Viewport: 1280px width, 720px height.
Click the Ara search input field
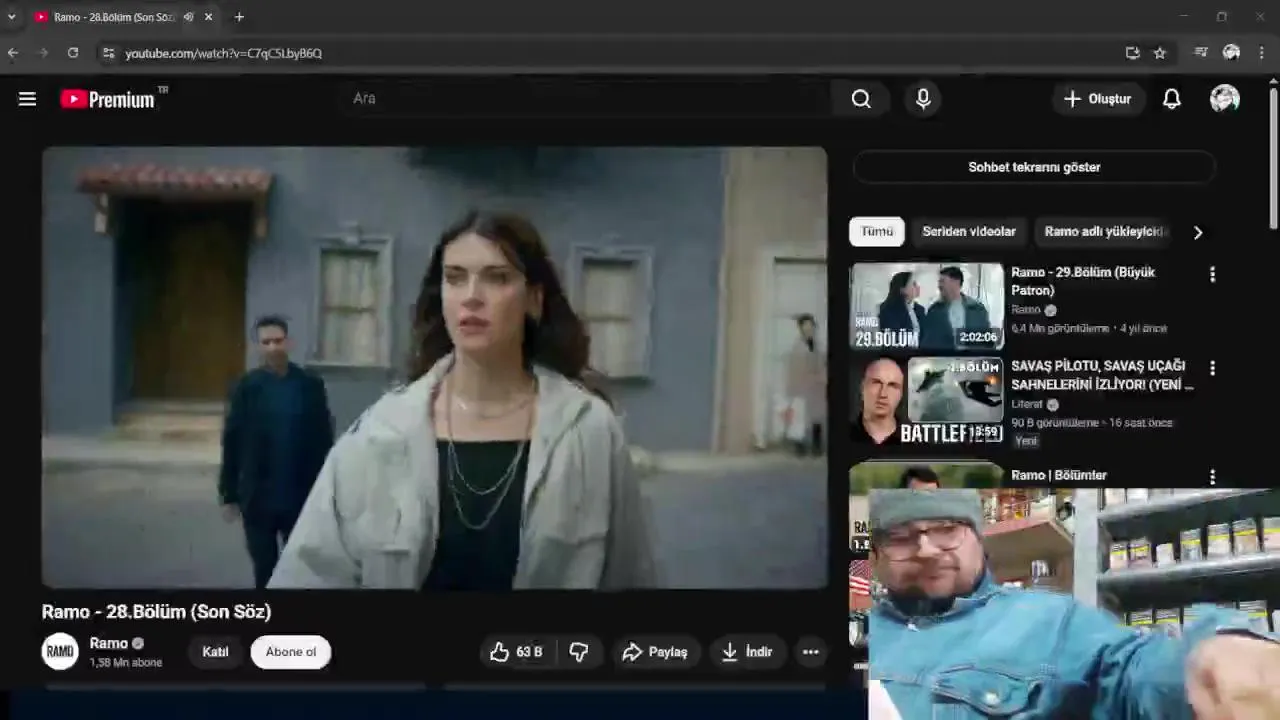[588, 99]
